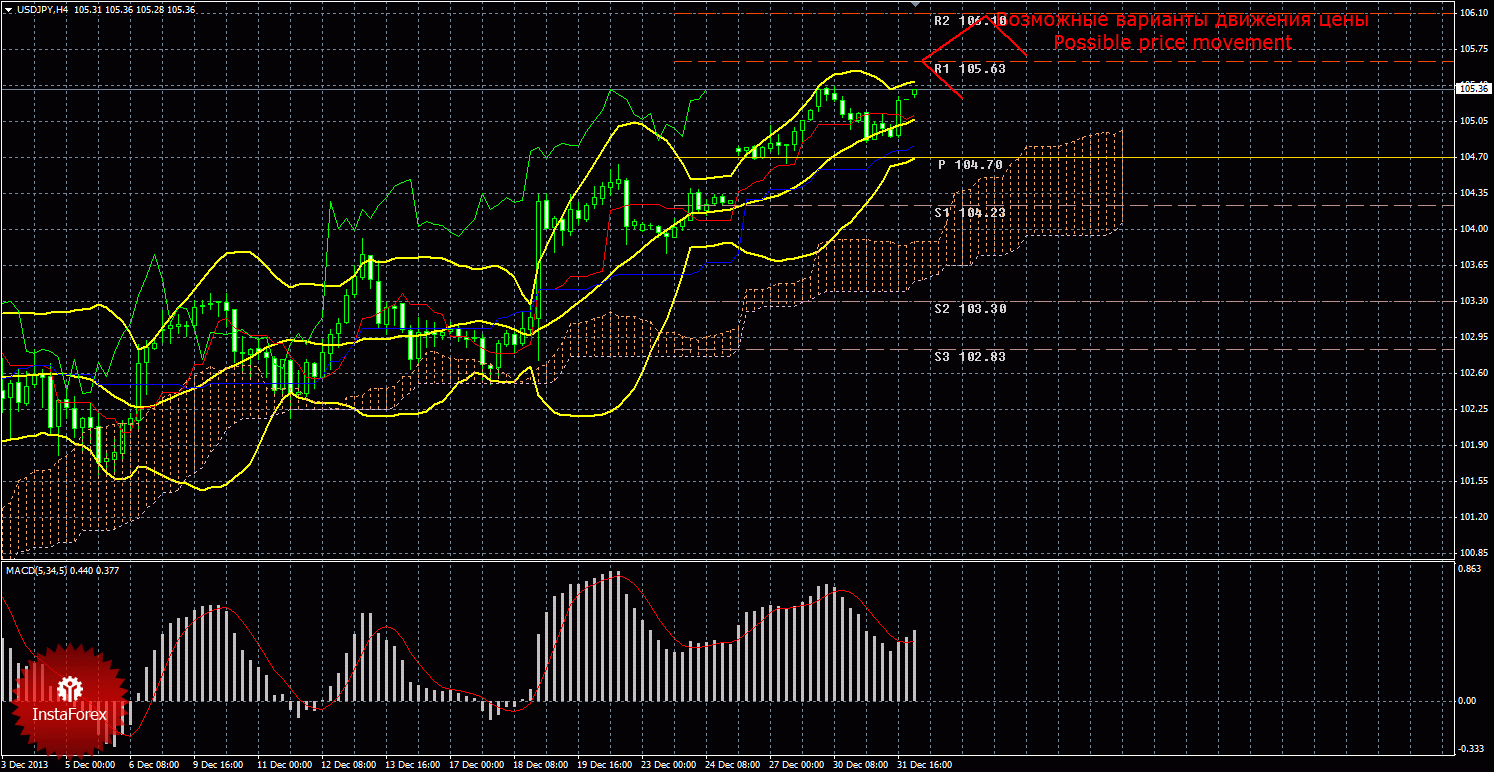
Task: Select the S2 103.30 support label
Action: click(x=969, y=308)
